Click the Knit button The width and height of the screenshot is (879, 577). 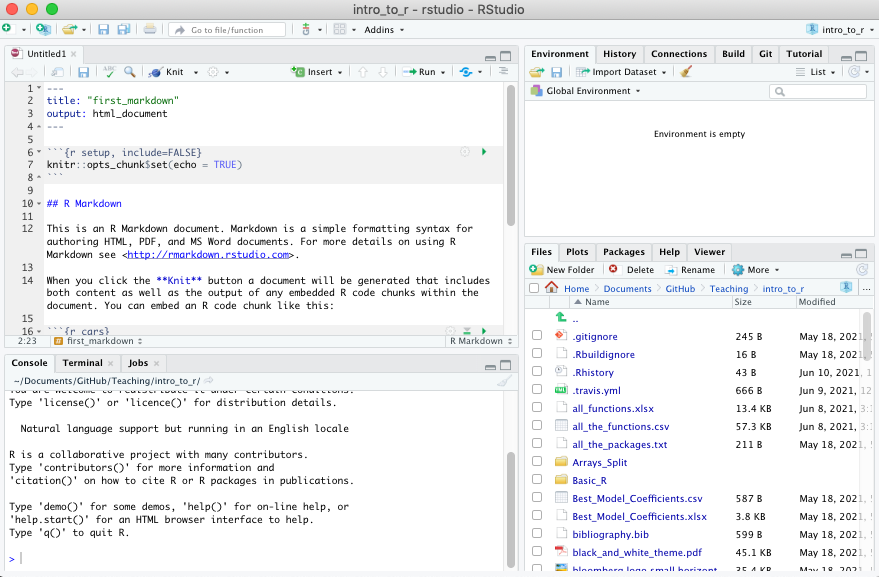[166, 72]
